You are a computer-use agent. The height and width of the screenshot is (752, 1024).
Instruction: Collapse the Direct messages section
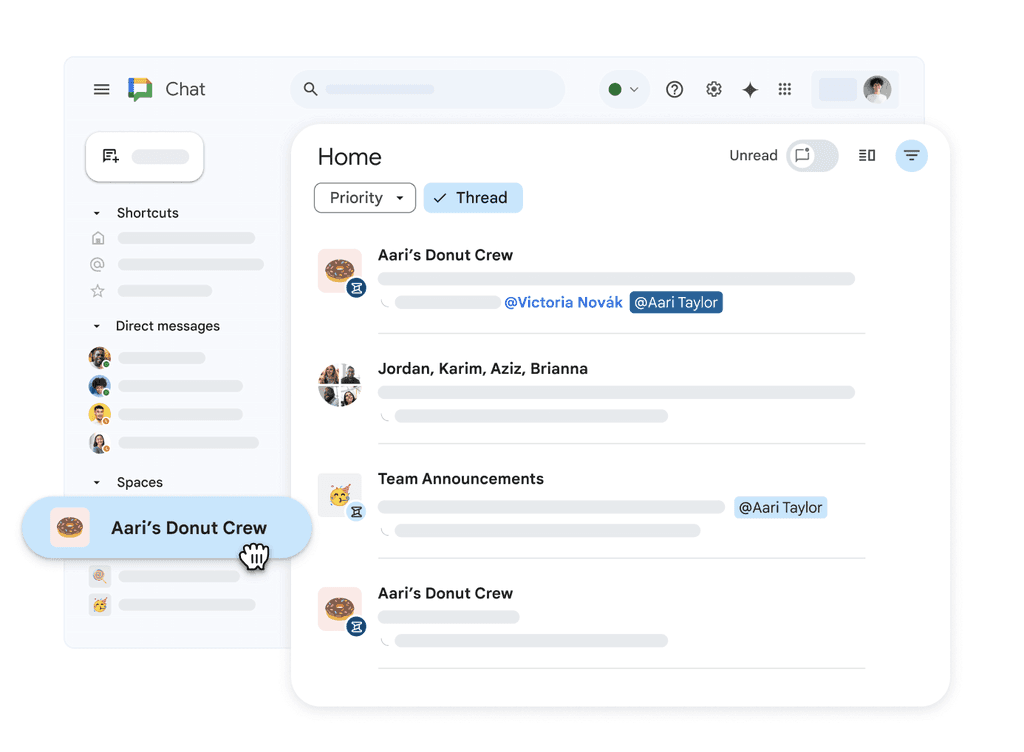[x=96, y=325]
